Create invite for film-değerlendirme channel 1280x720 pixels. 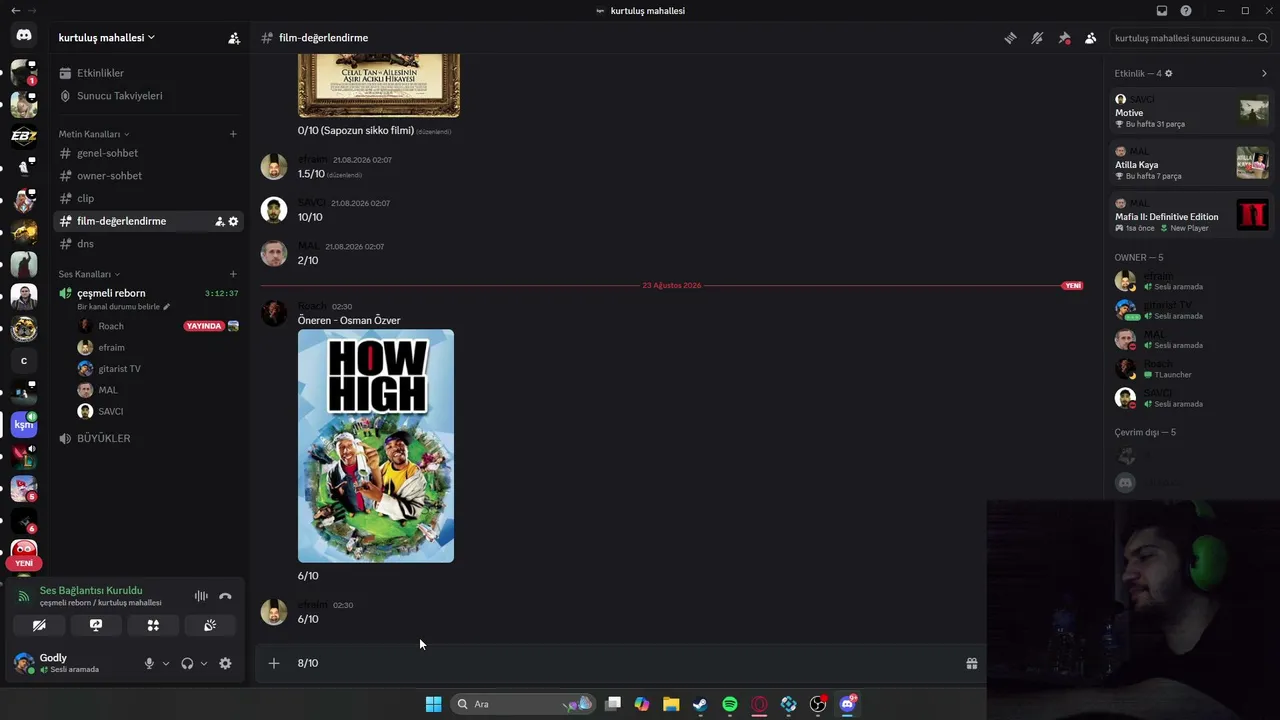click(x=219, y=221)
